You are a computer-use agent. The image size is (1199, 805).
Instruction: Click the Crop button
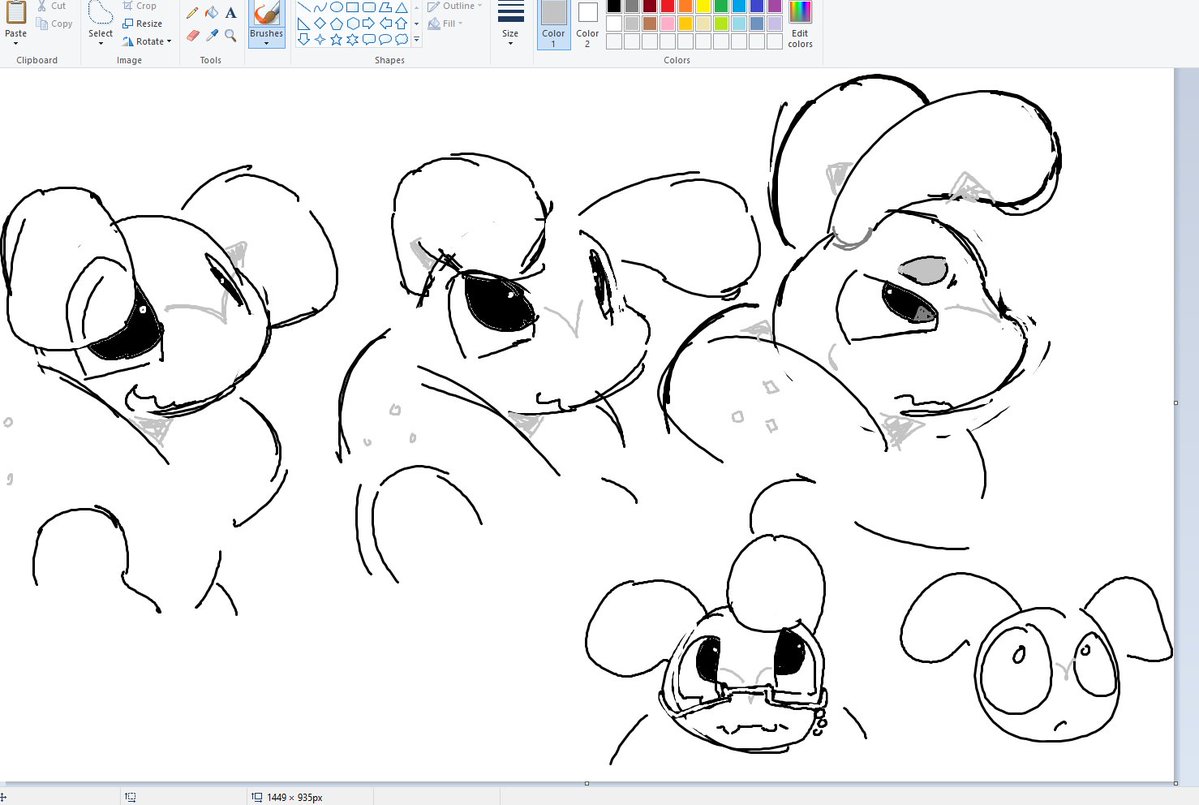click(x=140, y=6)
